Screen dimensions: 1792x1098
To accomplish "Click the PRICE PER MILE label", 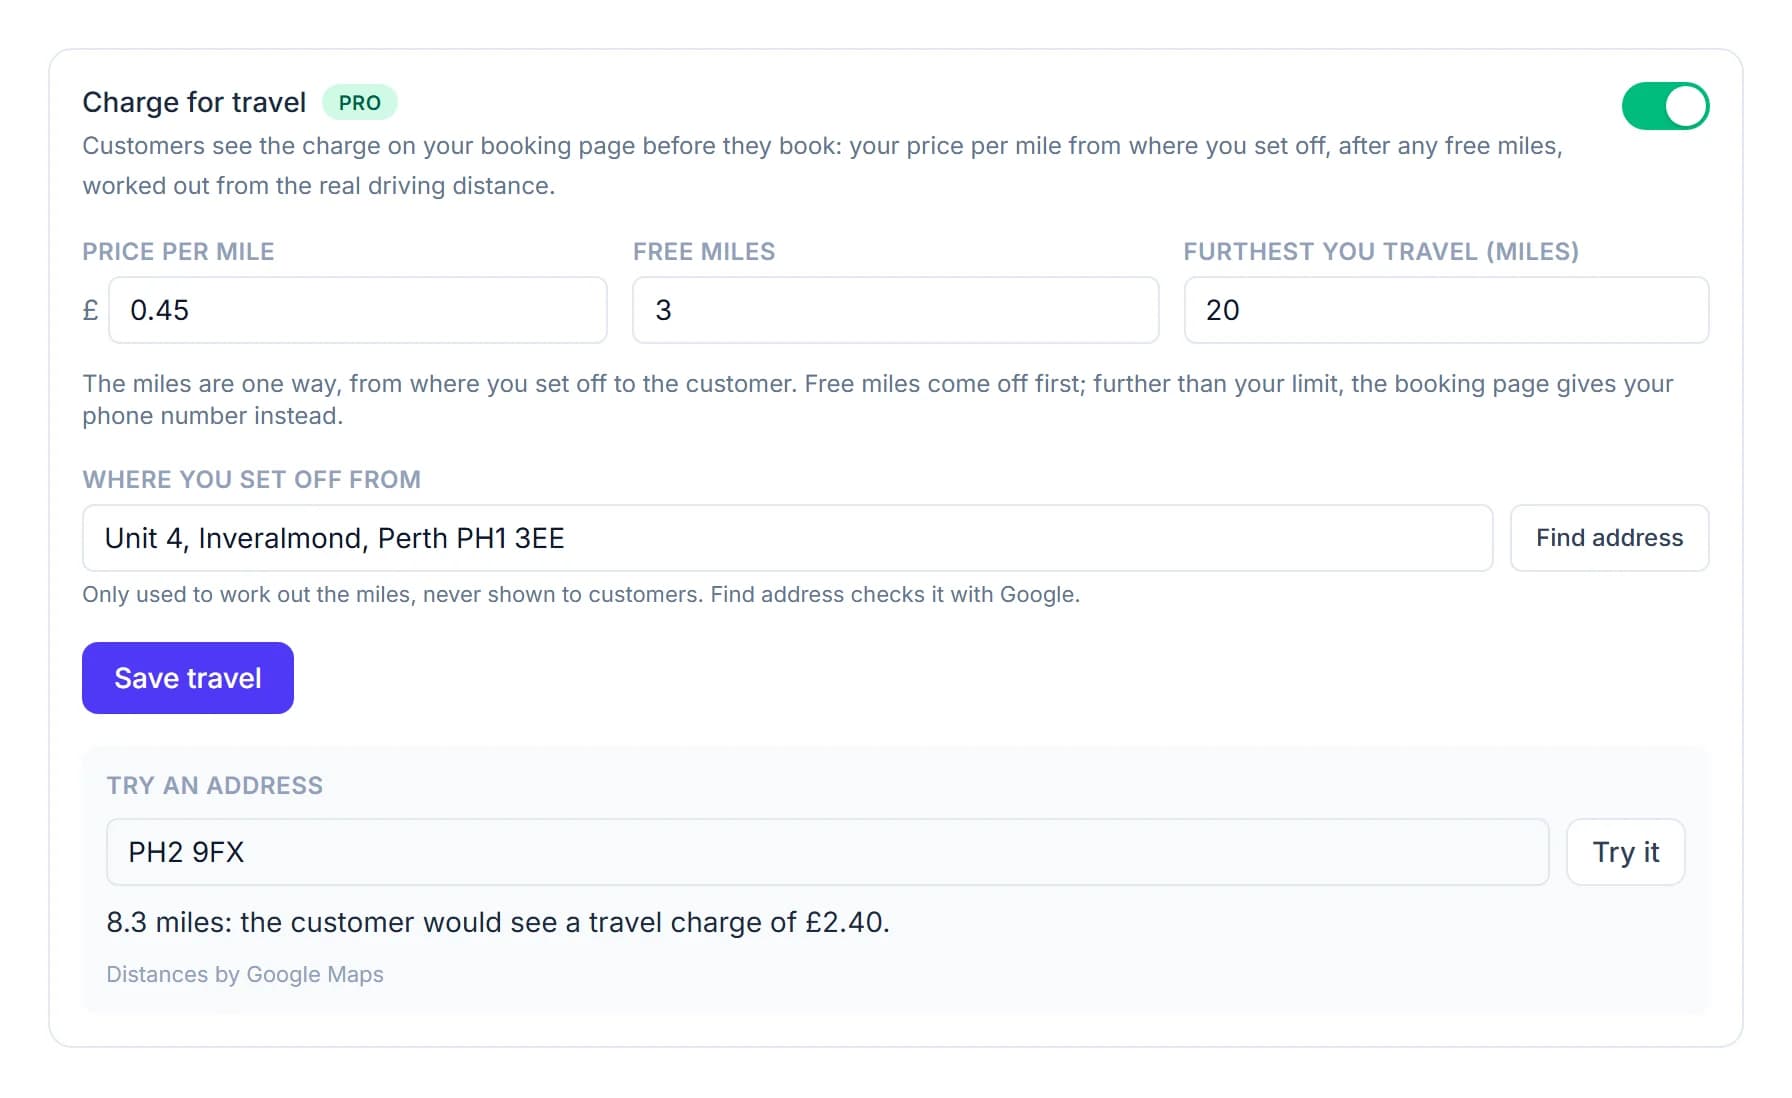I will click(178, 251).
